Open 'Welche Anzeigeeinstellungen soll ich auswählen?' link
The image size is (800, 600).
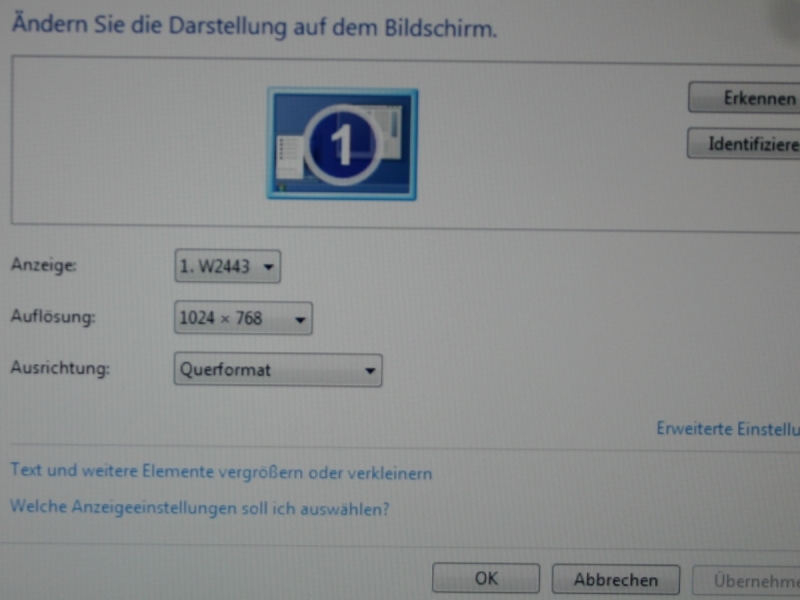(199, 508)
